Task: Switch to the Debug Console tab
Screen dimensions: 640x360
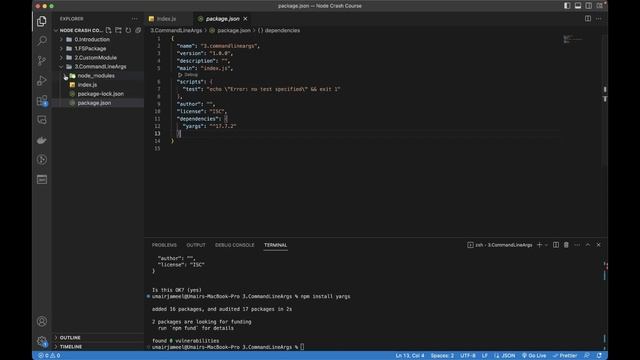Action: [x=234, y=245]
